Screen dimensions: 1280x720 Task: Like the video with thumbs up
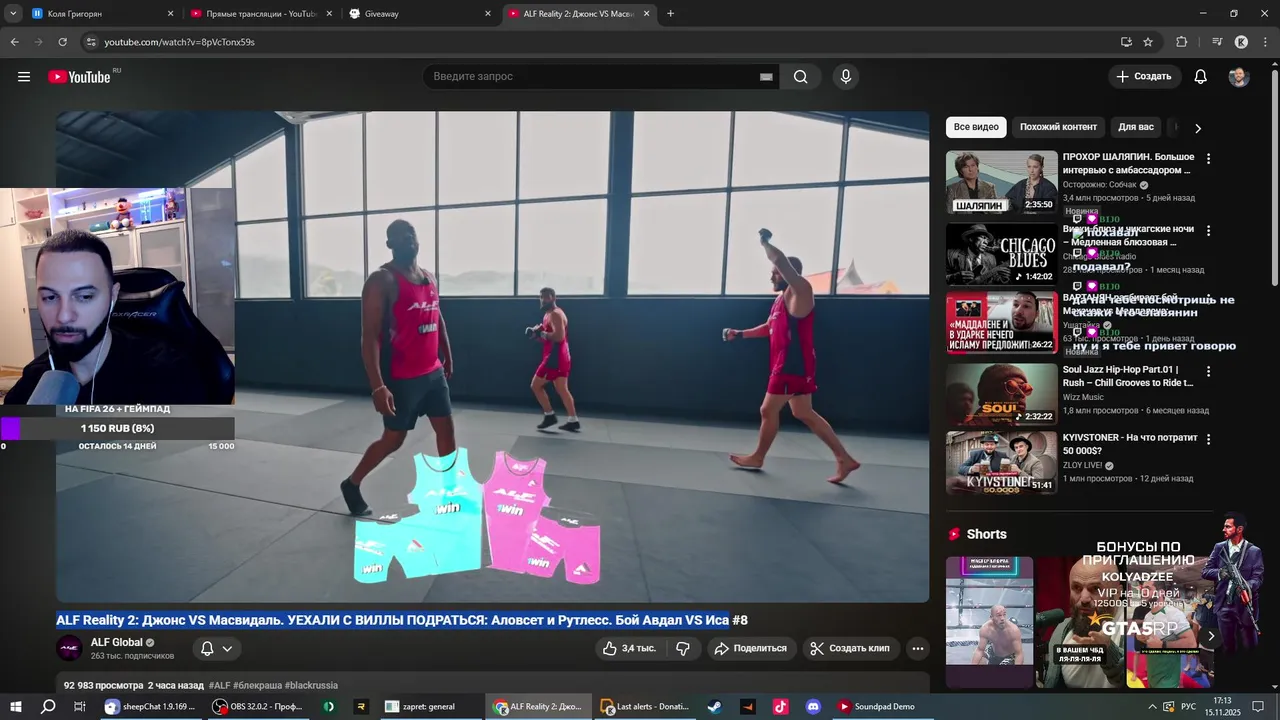[x=628, y=648]
